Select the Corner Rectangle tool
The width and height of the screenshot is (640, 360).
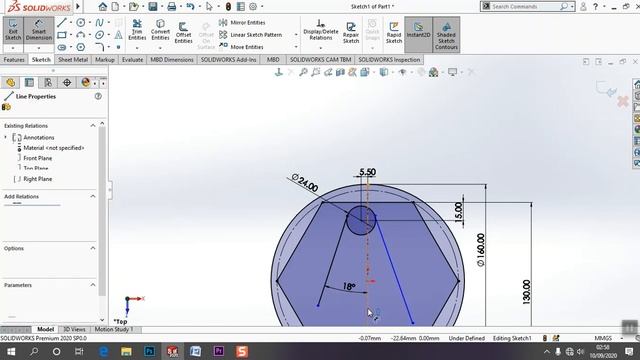coord(62,35)
